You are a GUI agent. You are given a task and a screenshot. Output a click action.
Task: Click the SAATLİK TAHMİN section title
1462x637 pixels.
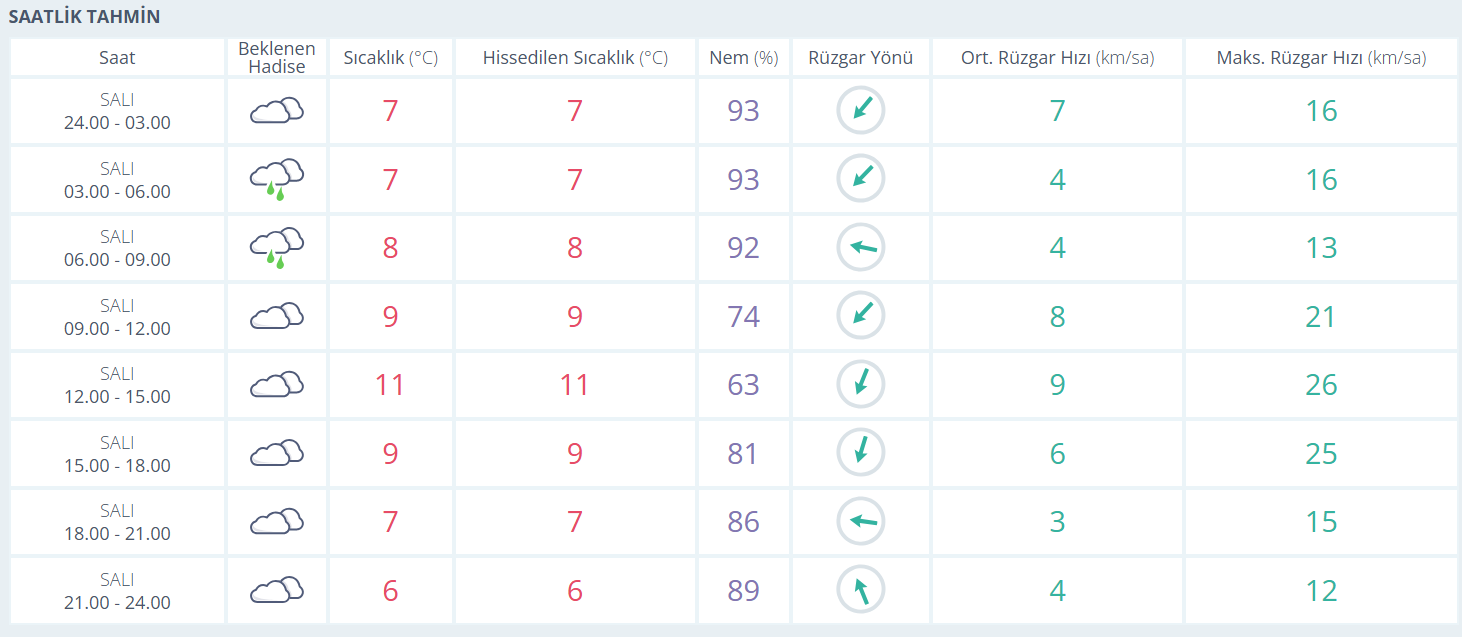pos(84,17)
